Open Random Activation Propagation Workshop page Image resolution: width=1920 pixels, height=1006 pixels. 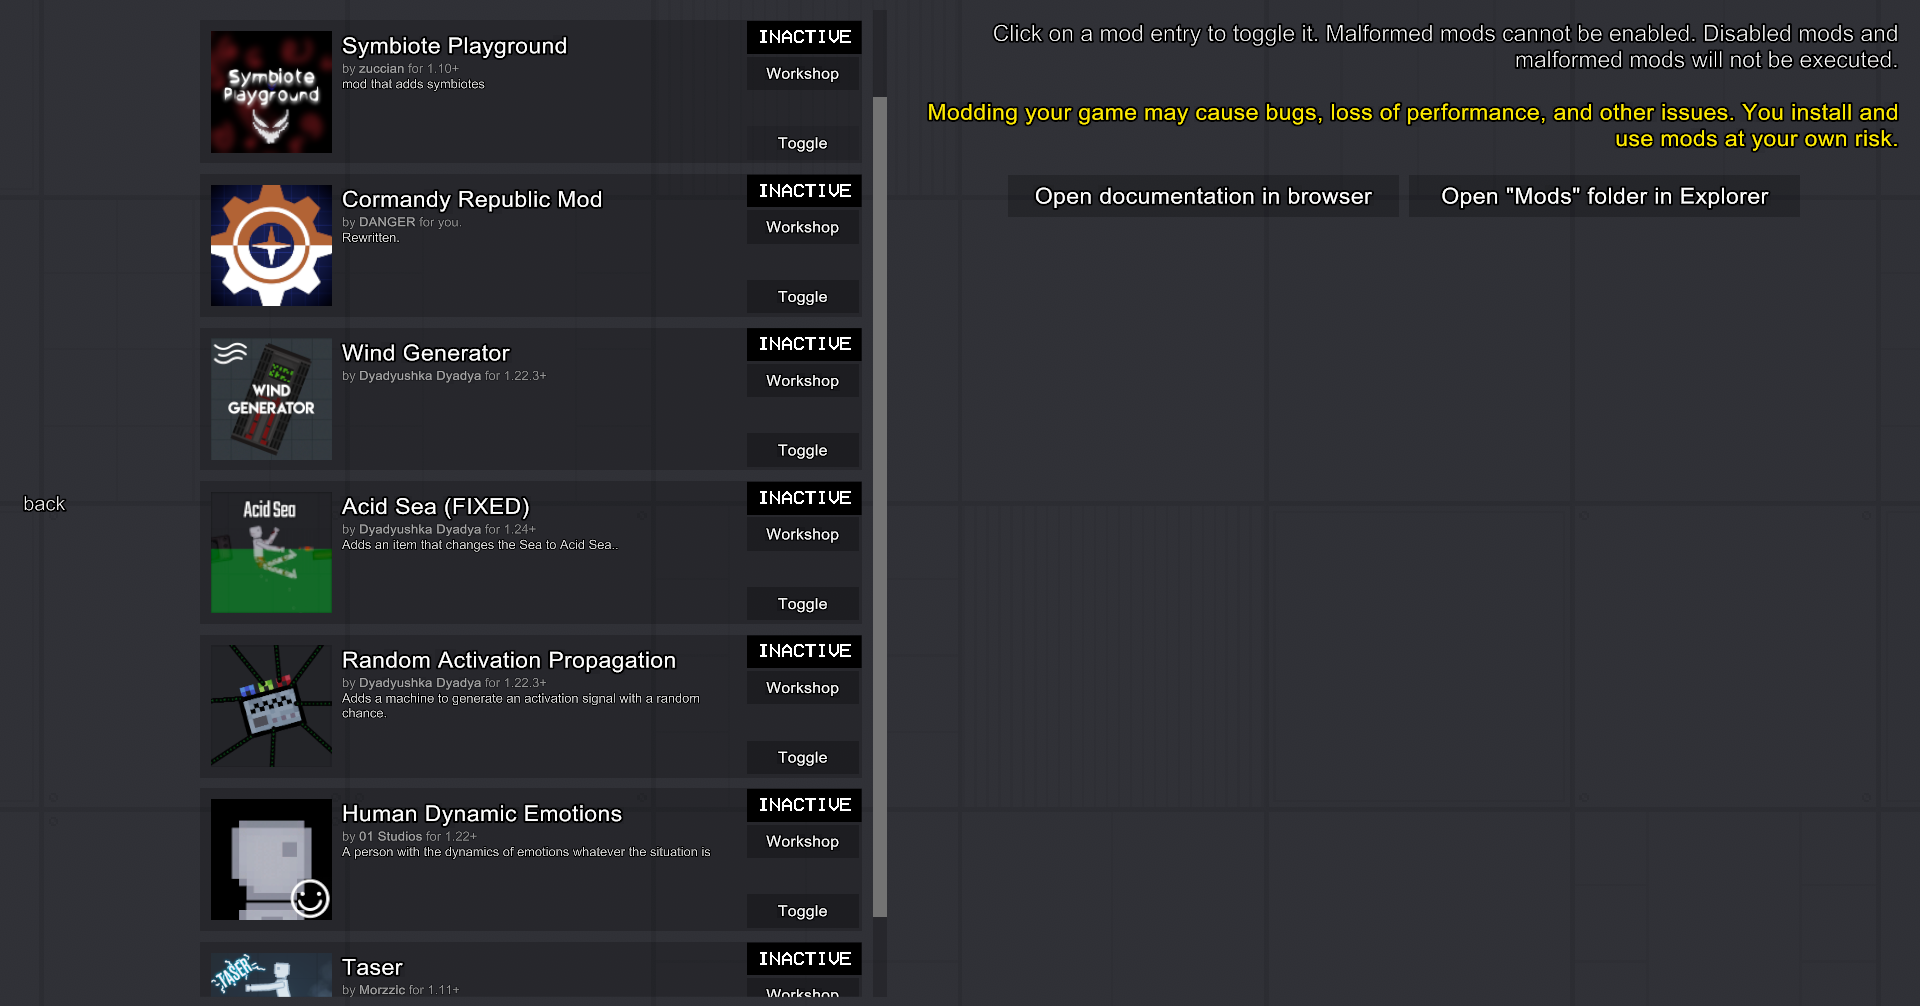[x=803, y=688]
